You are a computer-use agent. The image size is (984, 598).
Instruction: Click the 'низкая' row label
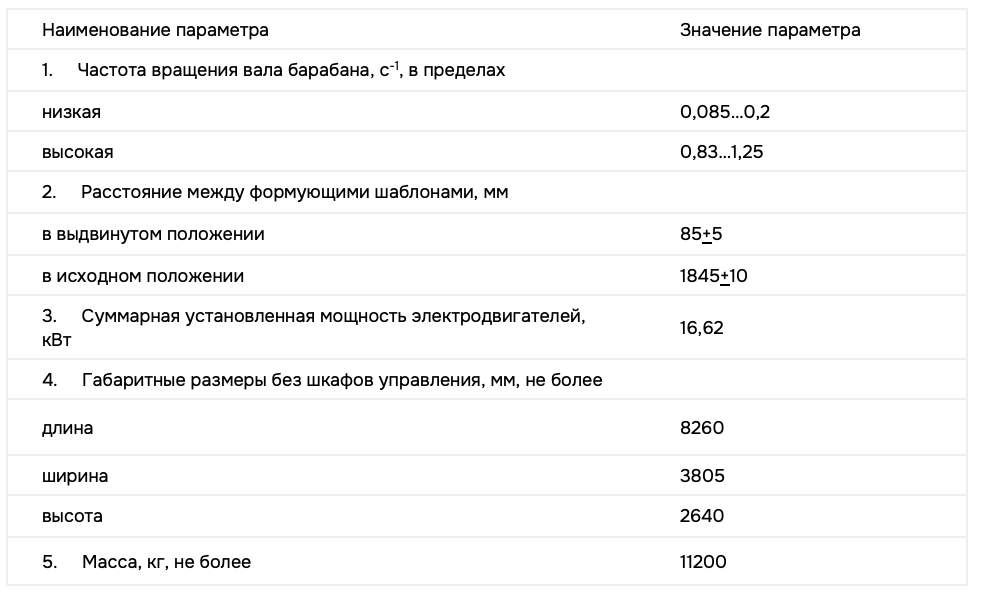click(71, 112)
